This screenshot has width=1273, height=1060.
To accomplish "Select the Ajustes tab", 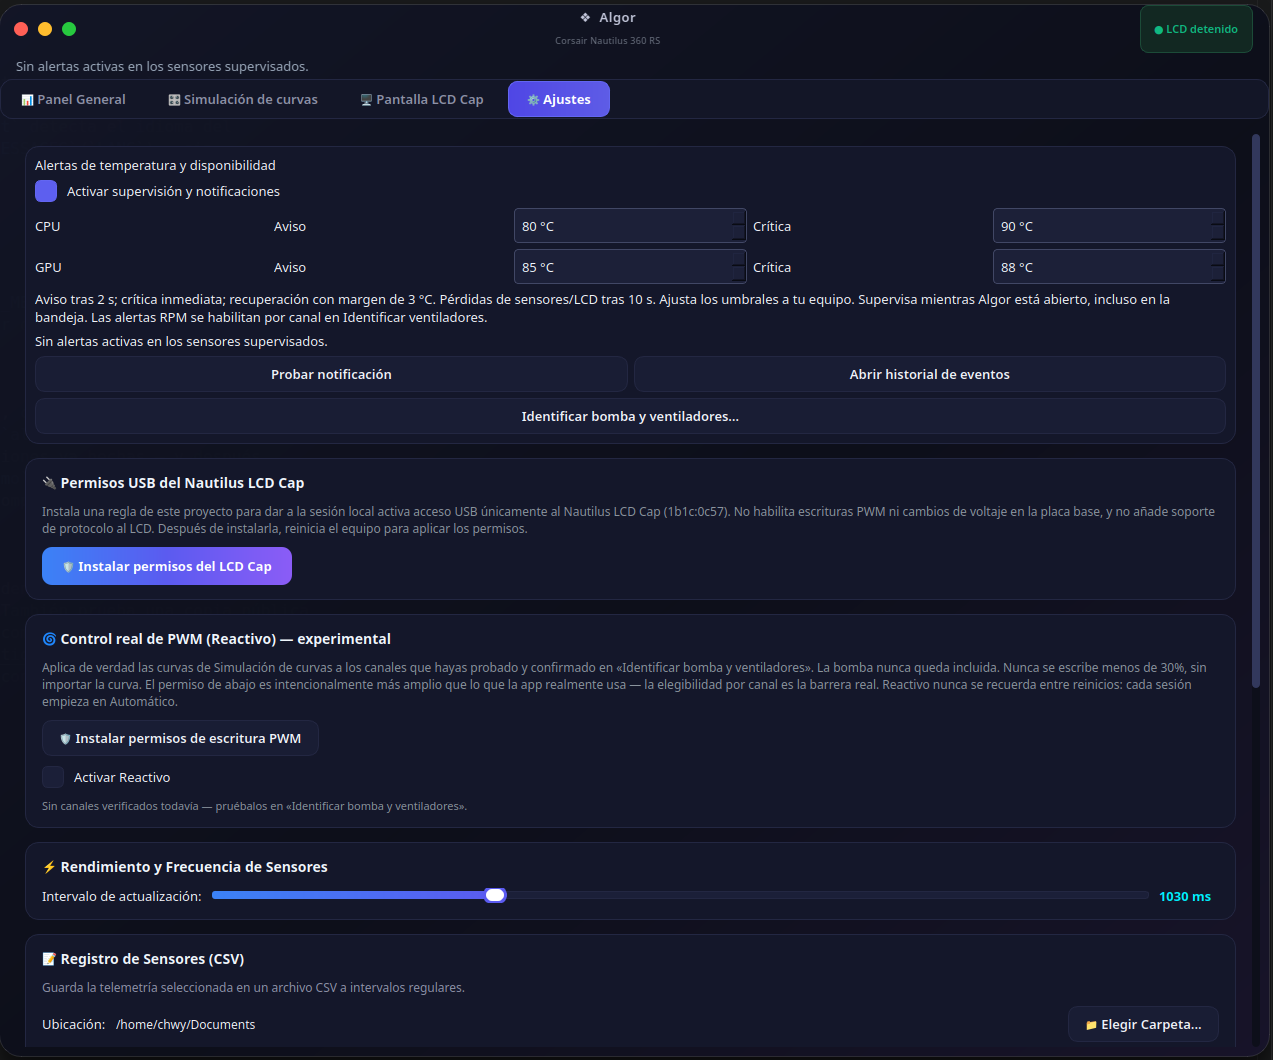I will 559,99.
